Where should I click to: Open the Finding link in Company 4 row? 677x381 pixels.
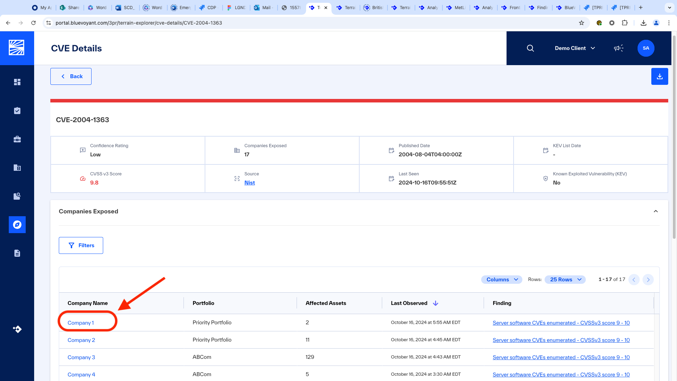561,375
